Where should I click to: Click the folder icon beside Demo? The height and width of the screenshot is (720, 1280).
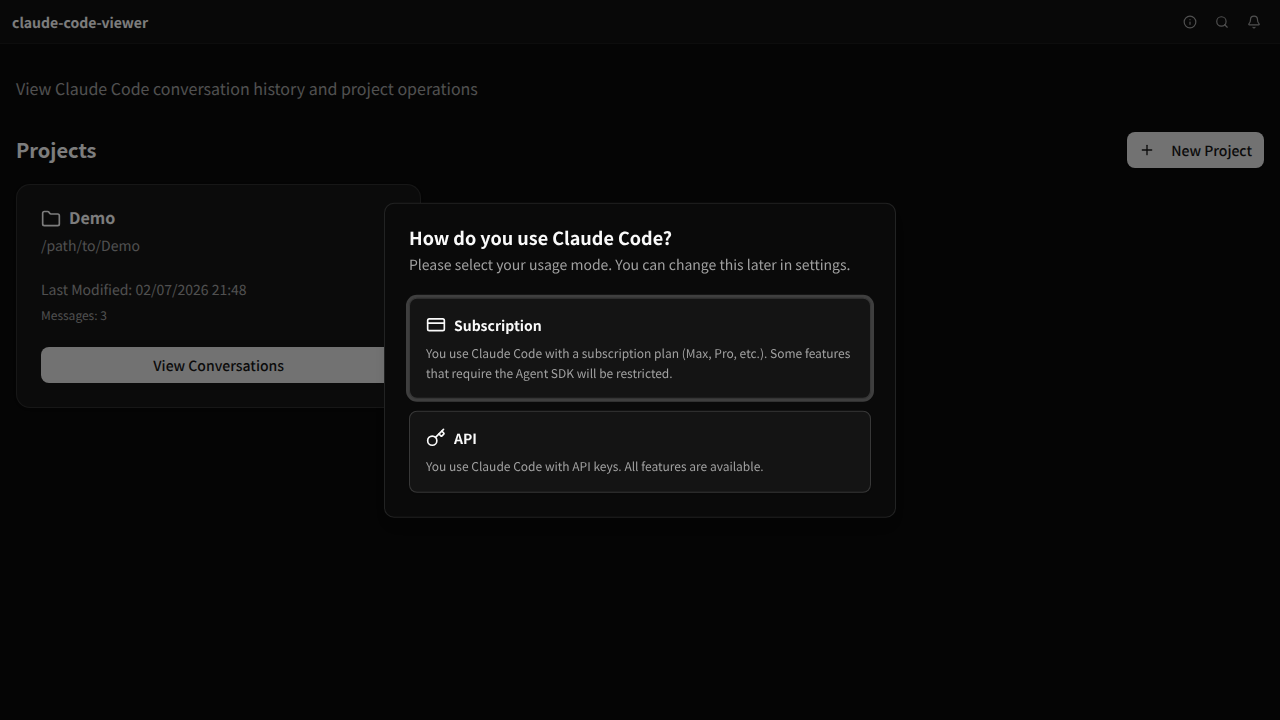tap(51, 218)
